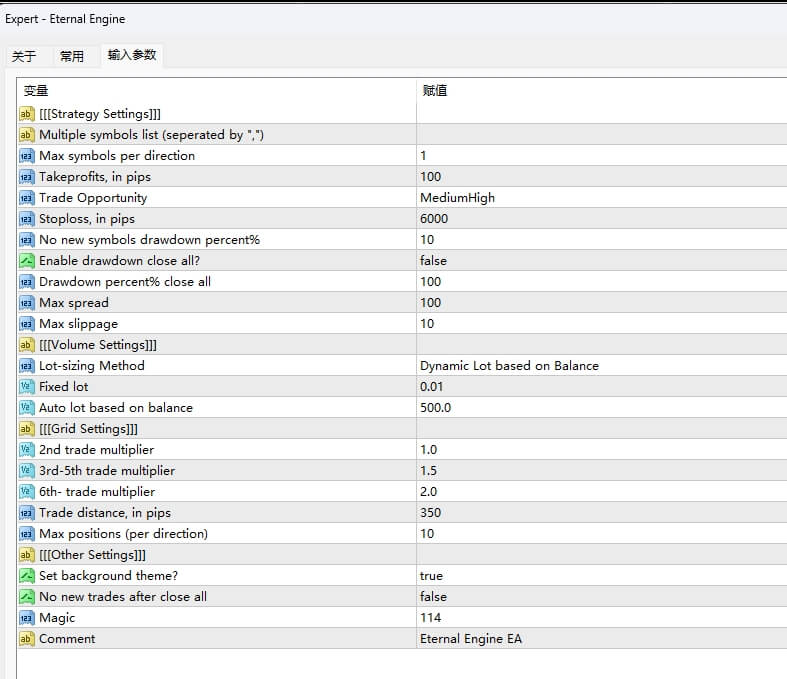Click the boolean icon beside No new trades after close all
This screenshot has width=787, height=679.
(27, 597)
